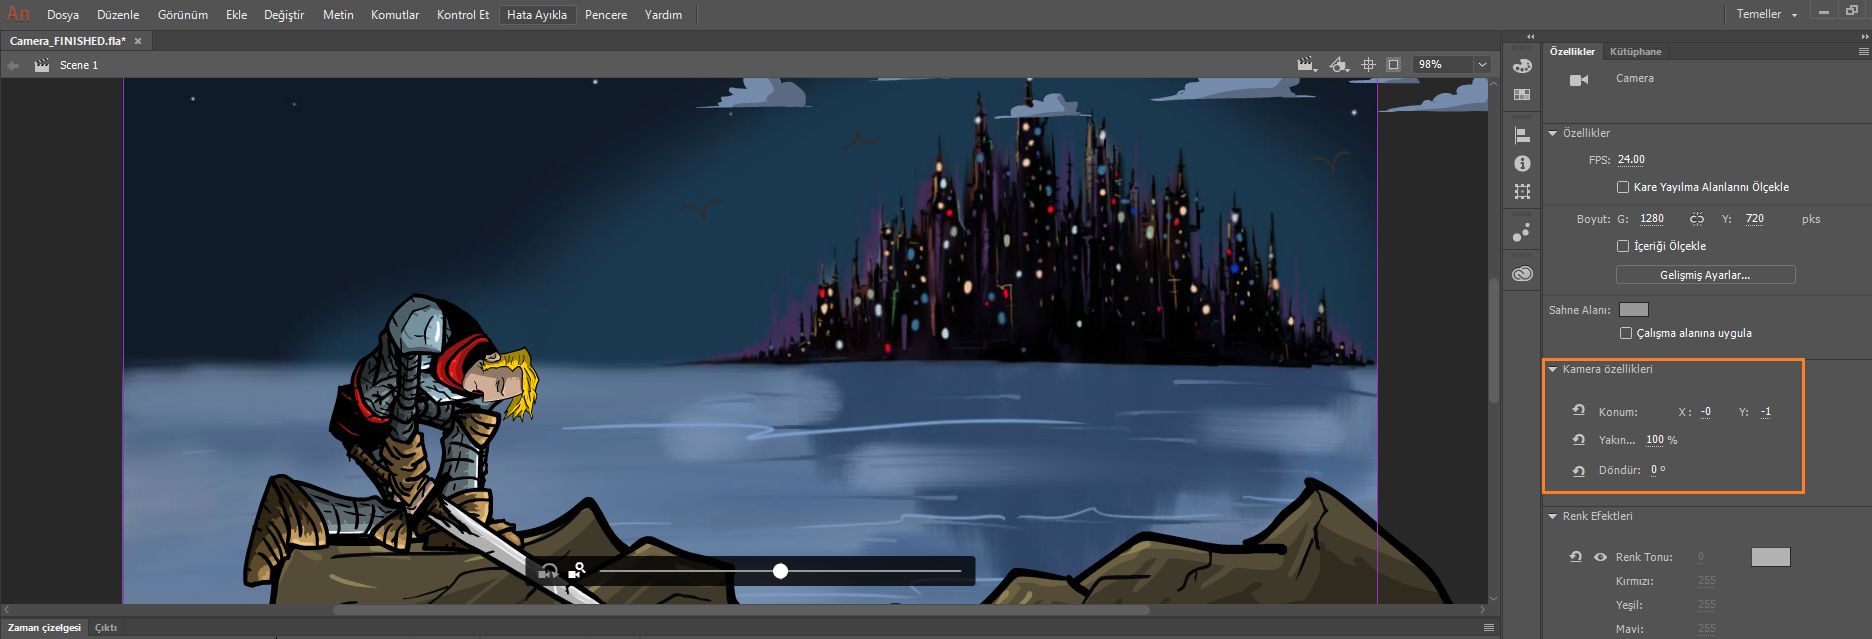
Task: Click the Scene 1 clapperboard icon
Action: click(x=41, y=65)
